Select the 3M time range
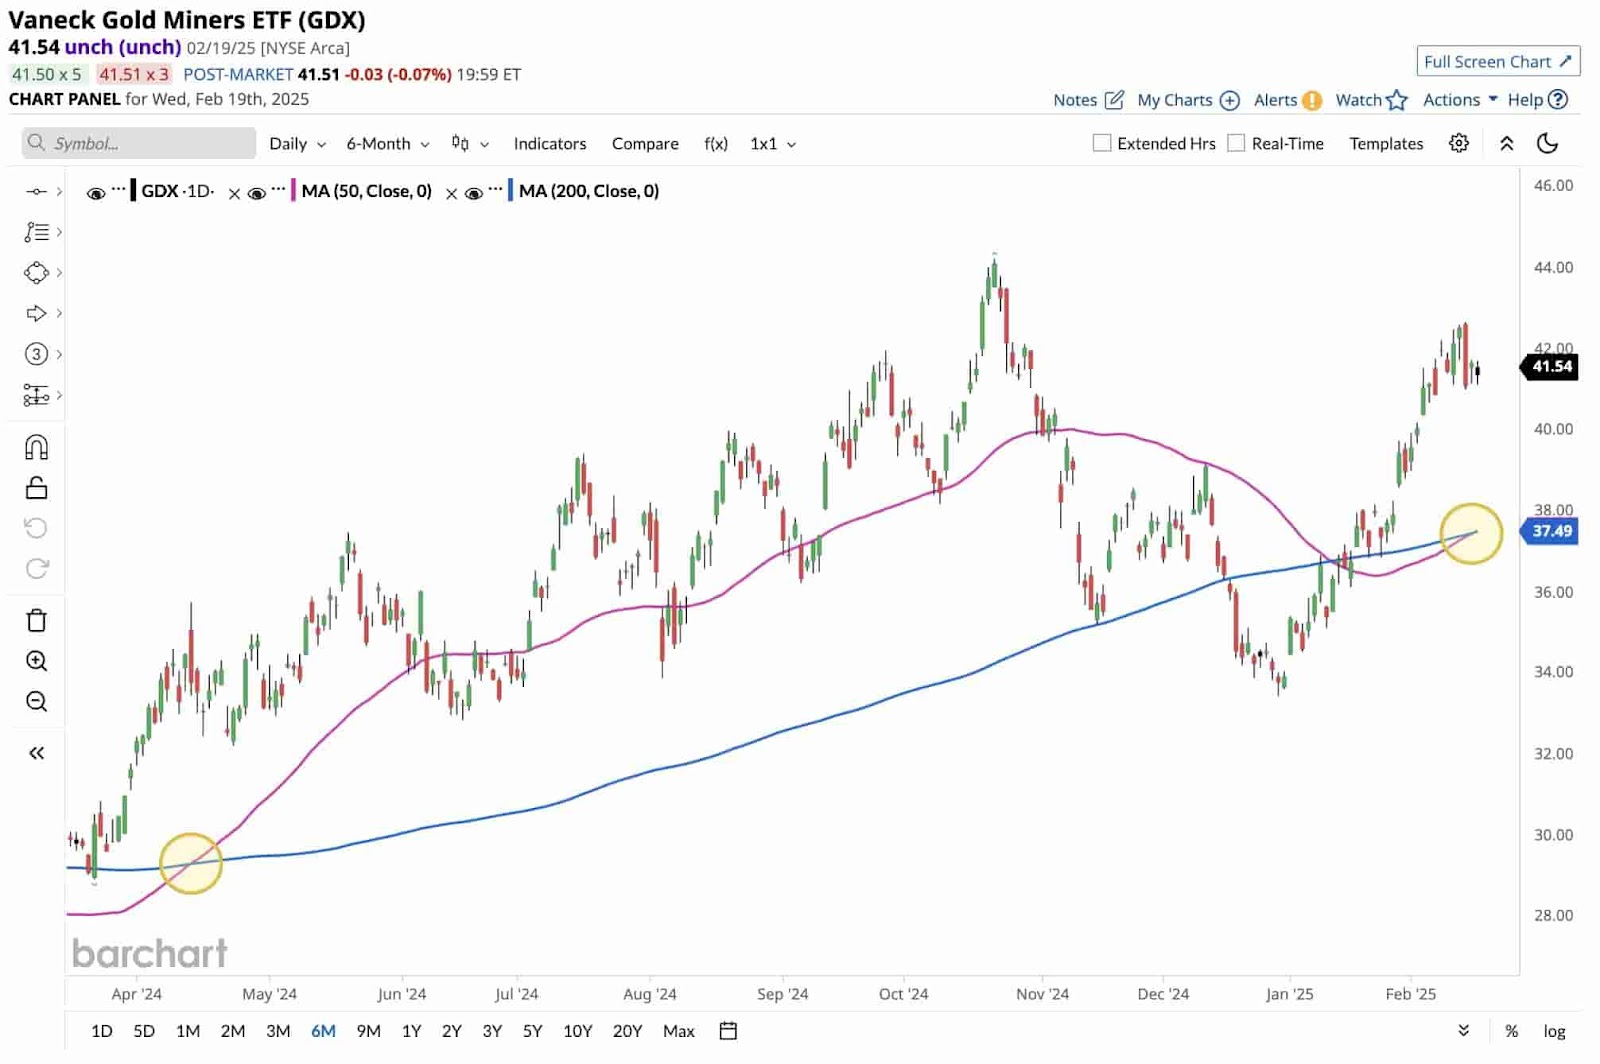 [278, 1031]
